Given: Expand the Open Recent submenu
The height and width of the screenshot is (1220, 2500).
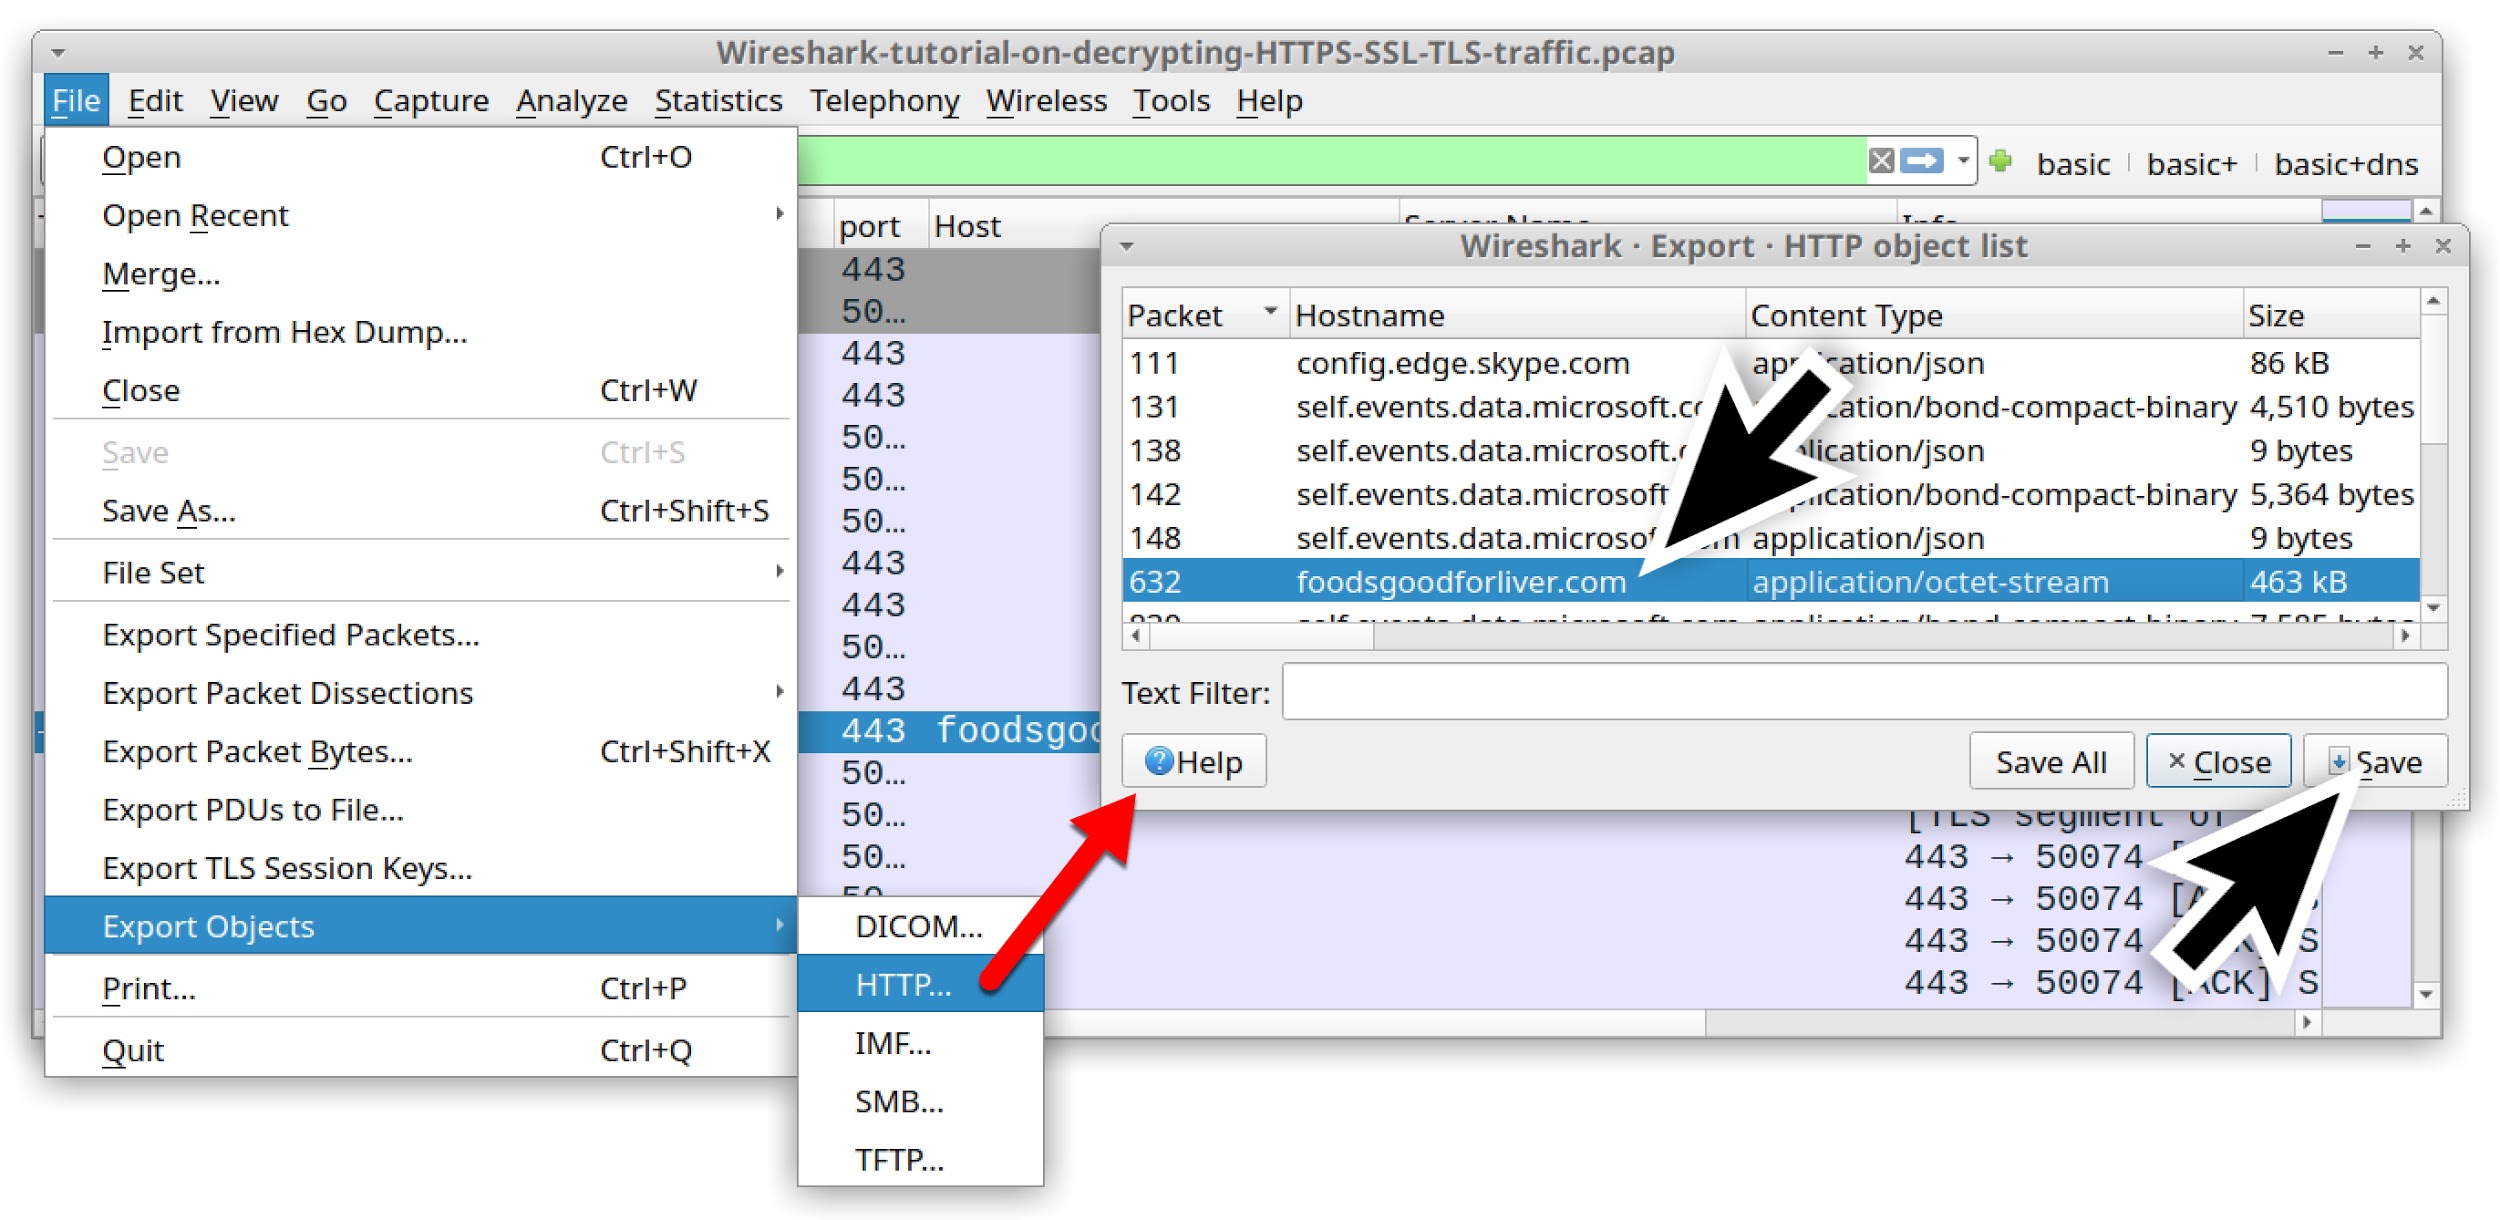Looking at the screenshot, I should coord(195,215).
